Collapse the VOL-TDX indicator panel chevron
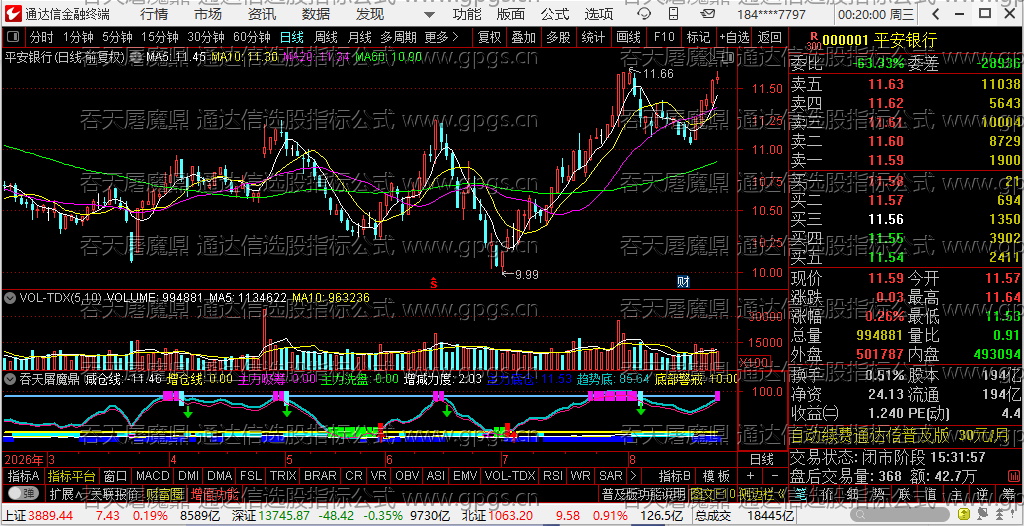 10,298
